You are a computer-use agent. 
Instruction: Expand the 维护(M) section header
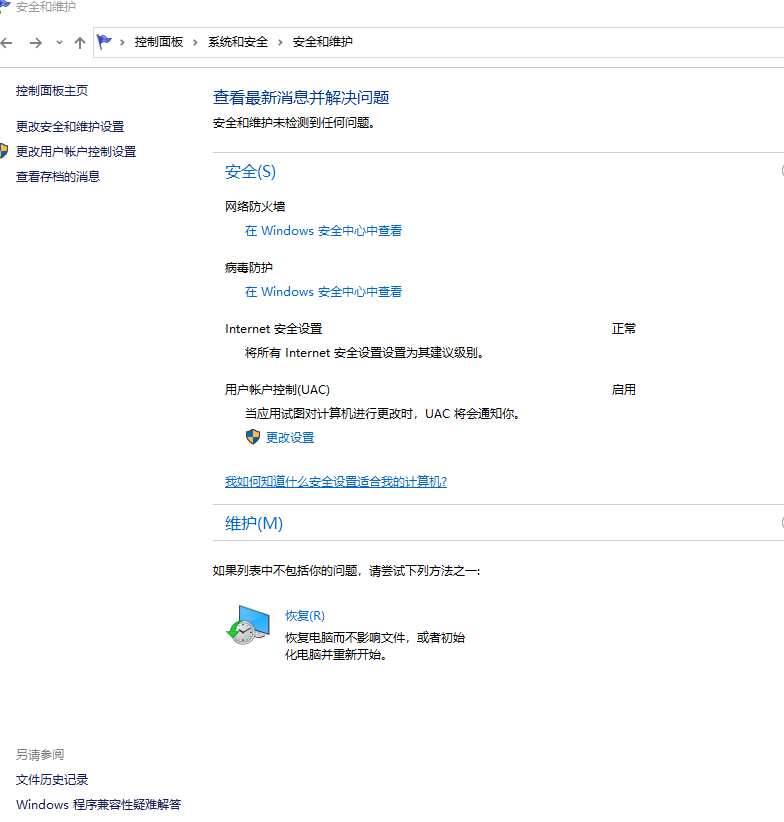coord(254,523)
